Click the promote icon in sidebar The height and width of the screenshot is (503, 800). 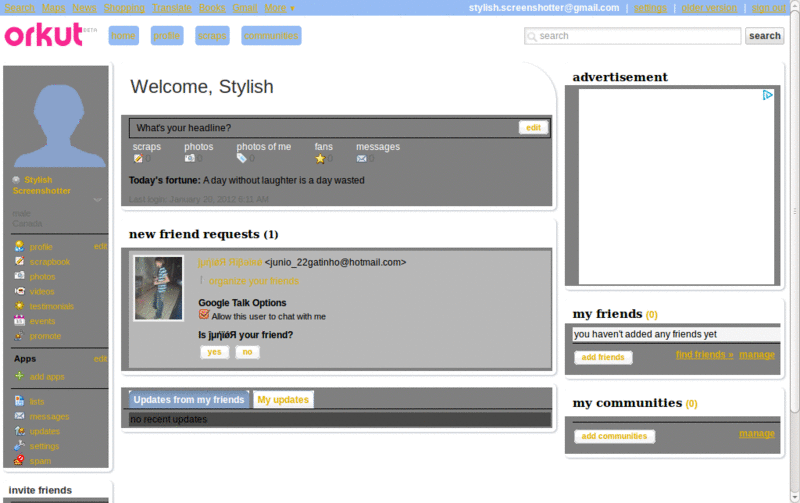coord(19,335)
